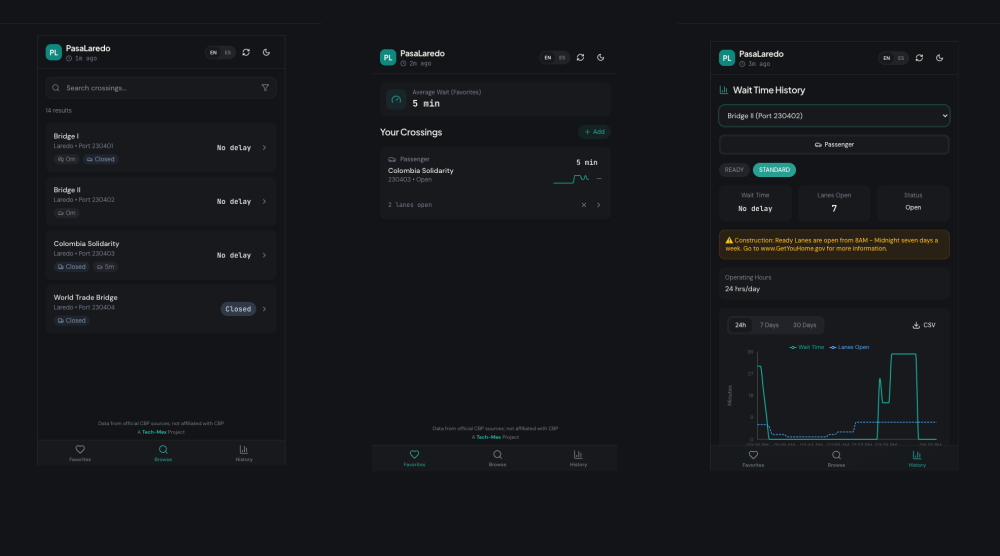Remove Colombia Solidarity with the X icon
This screenshot has width=1000, height=556.
click(584, 205)
